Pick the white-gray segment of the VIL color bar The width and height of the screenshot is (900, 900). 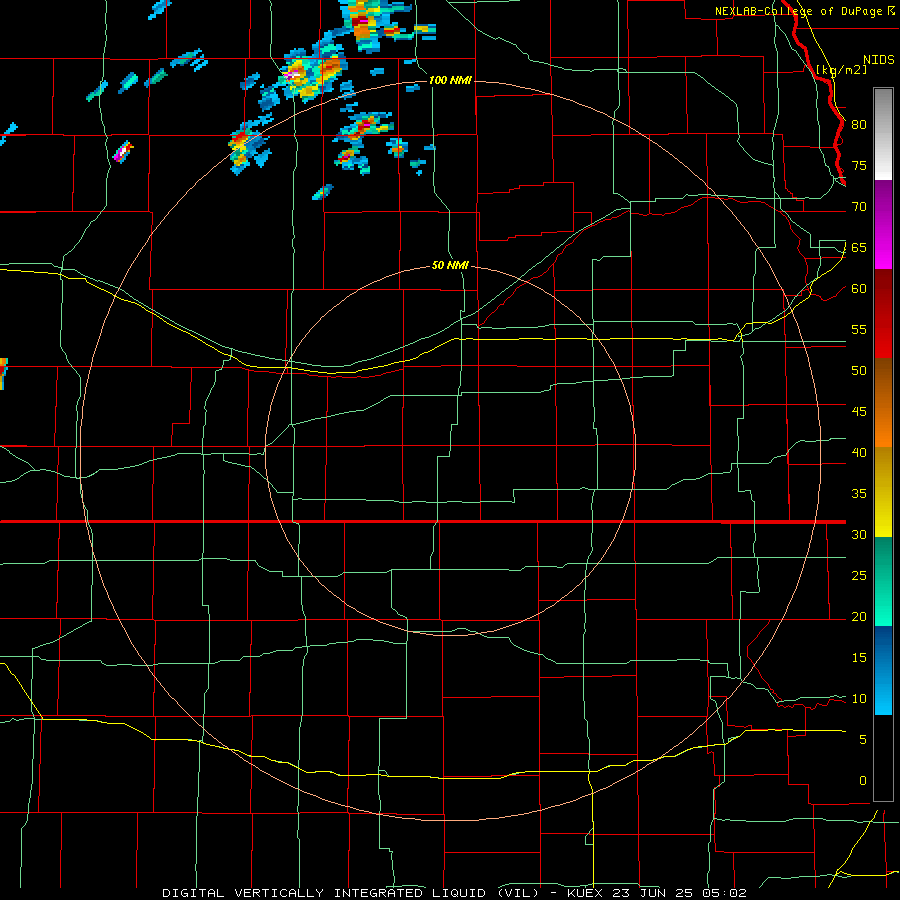coord(883,134)
